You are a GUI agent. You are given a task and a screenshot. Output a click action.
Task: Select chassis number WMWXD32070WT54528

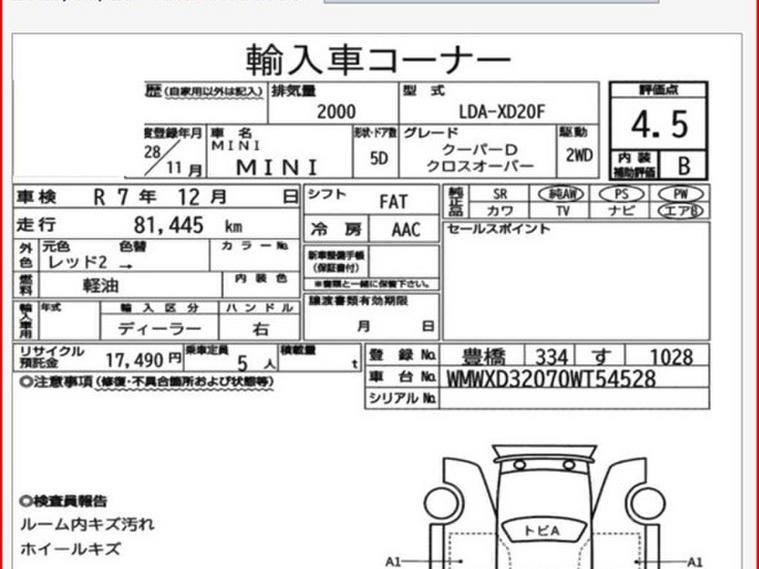550,379
